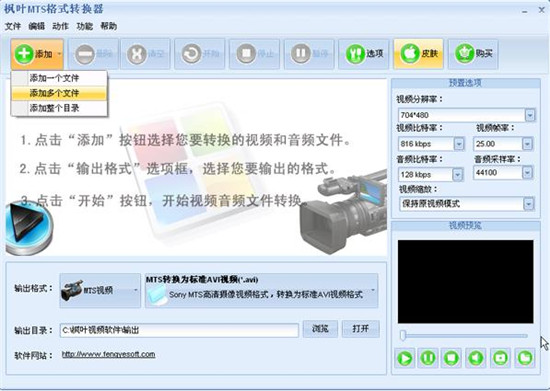This screenshot has width=550, height=391.
Task: Pause the video preview
Action: pyautogui.click(x=428, y=358)
